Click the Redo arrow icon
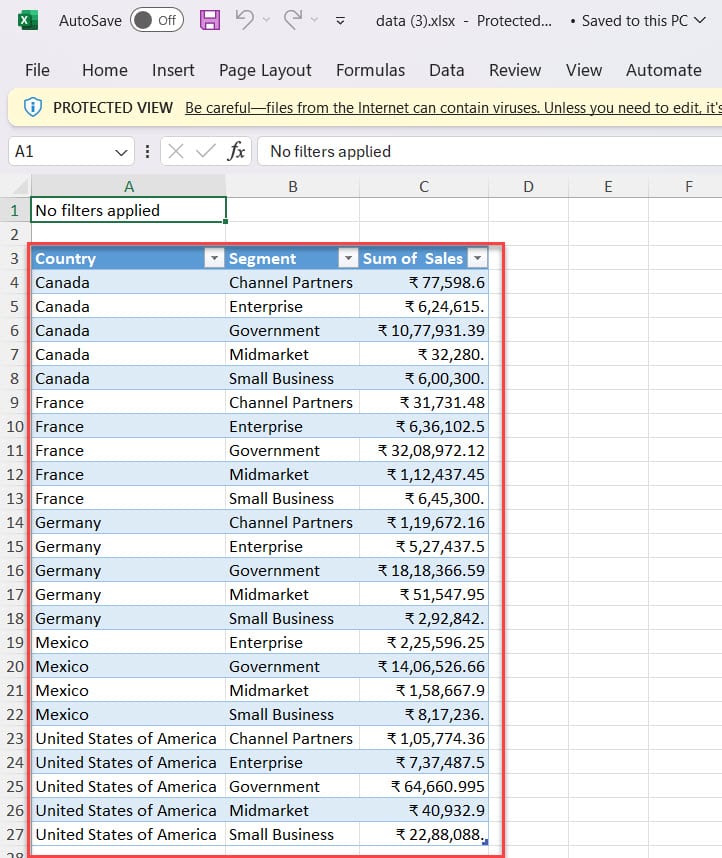Screen dimensions: 722x858 click(x=293, y=20)
